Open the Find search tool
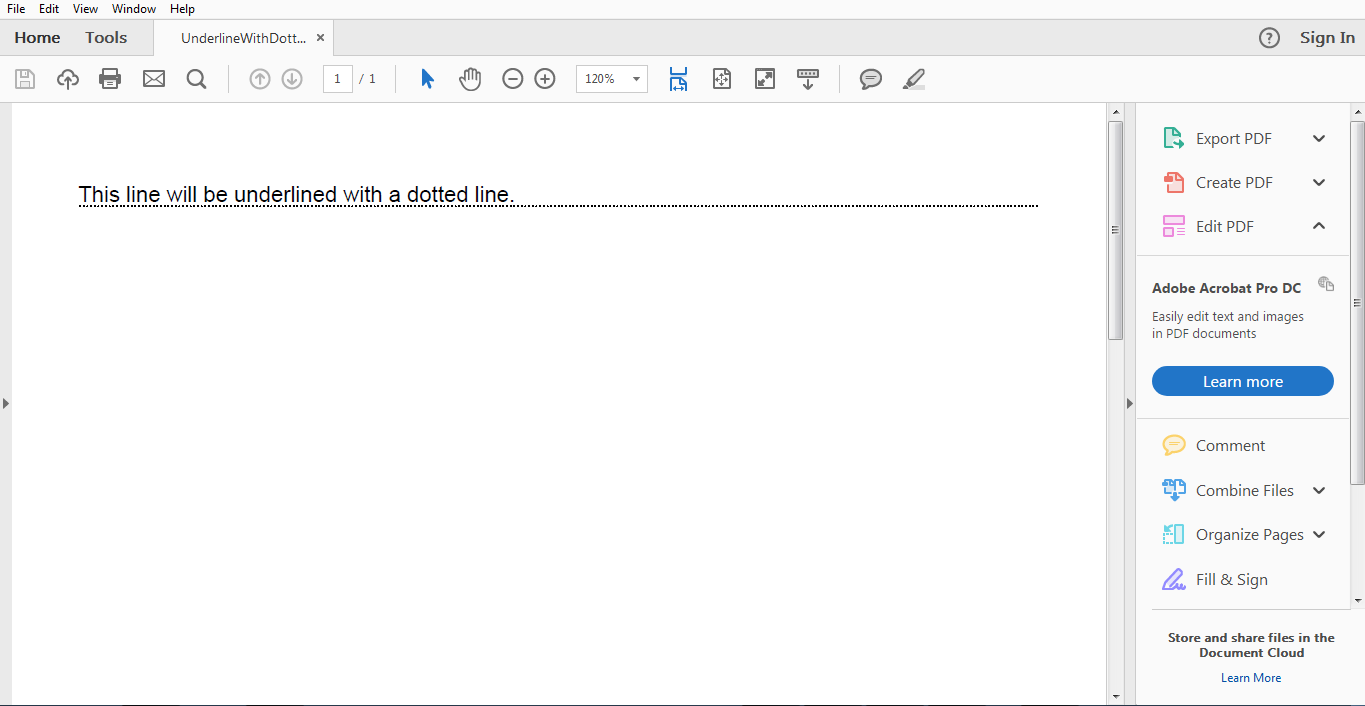1365x706 pixels. point(196,78)
